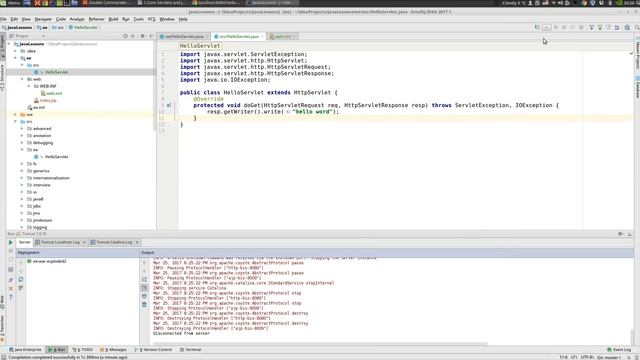Click the refresh deployment icon beside Deployment list
The height and width of the screenshot is (360, 640).
(21, 280)
